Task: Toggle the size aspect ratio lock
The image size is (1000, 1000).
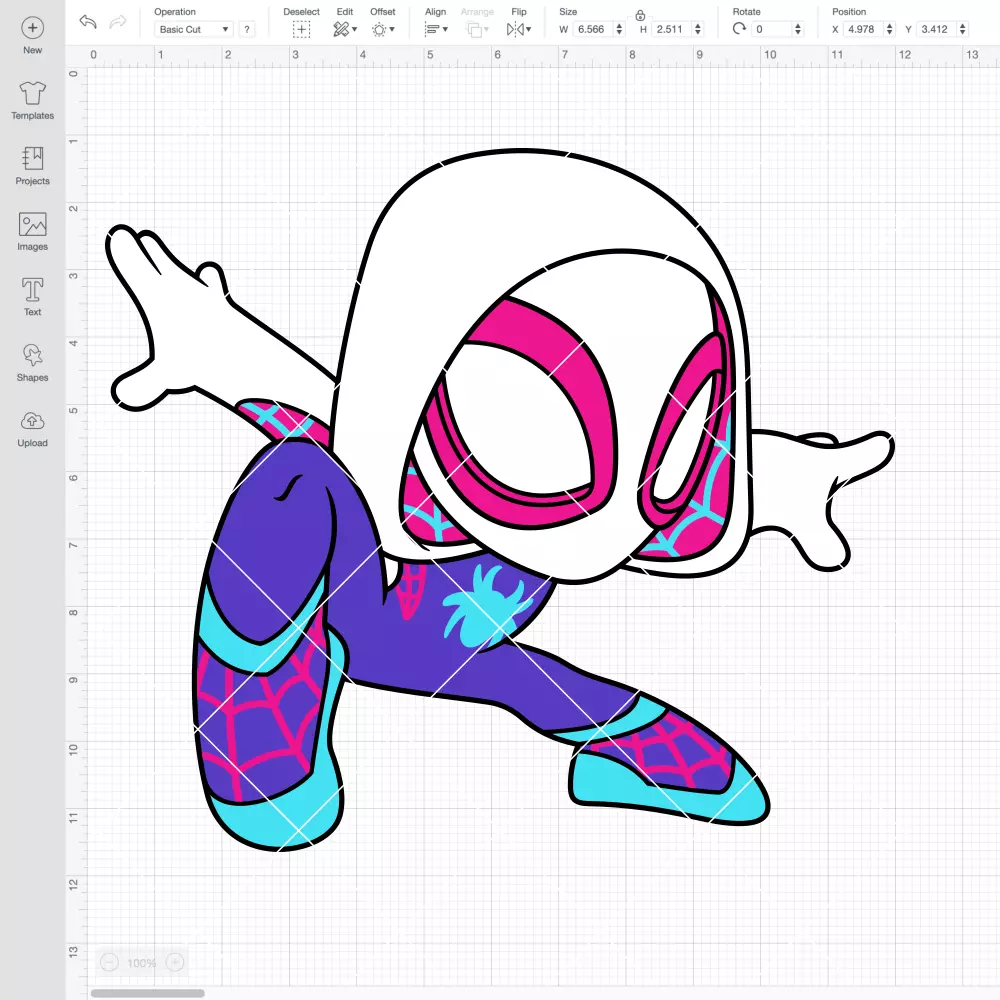Action: tap(640, 15)
